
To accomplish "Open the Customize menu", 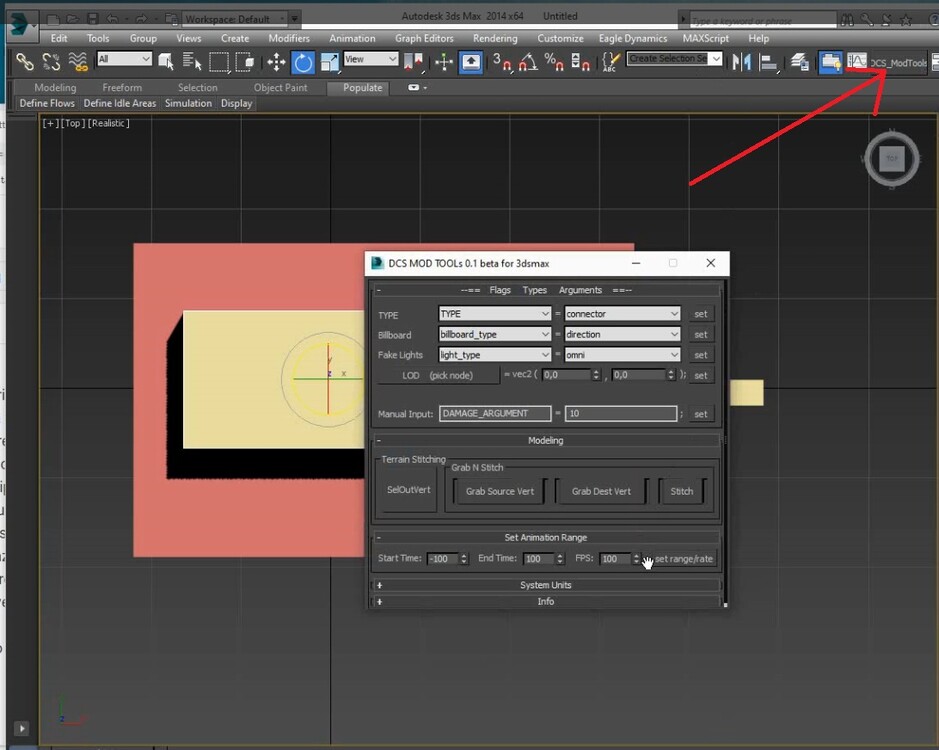I will tap(560, 38).
